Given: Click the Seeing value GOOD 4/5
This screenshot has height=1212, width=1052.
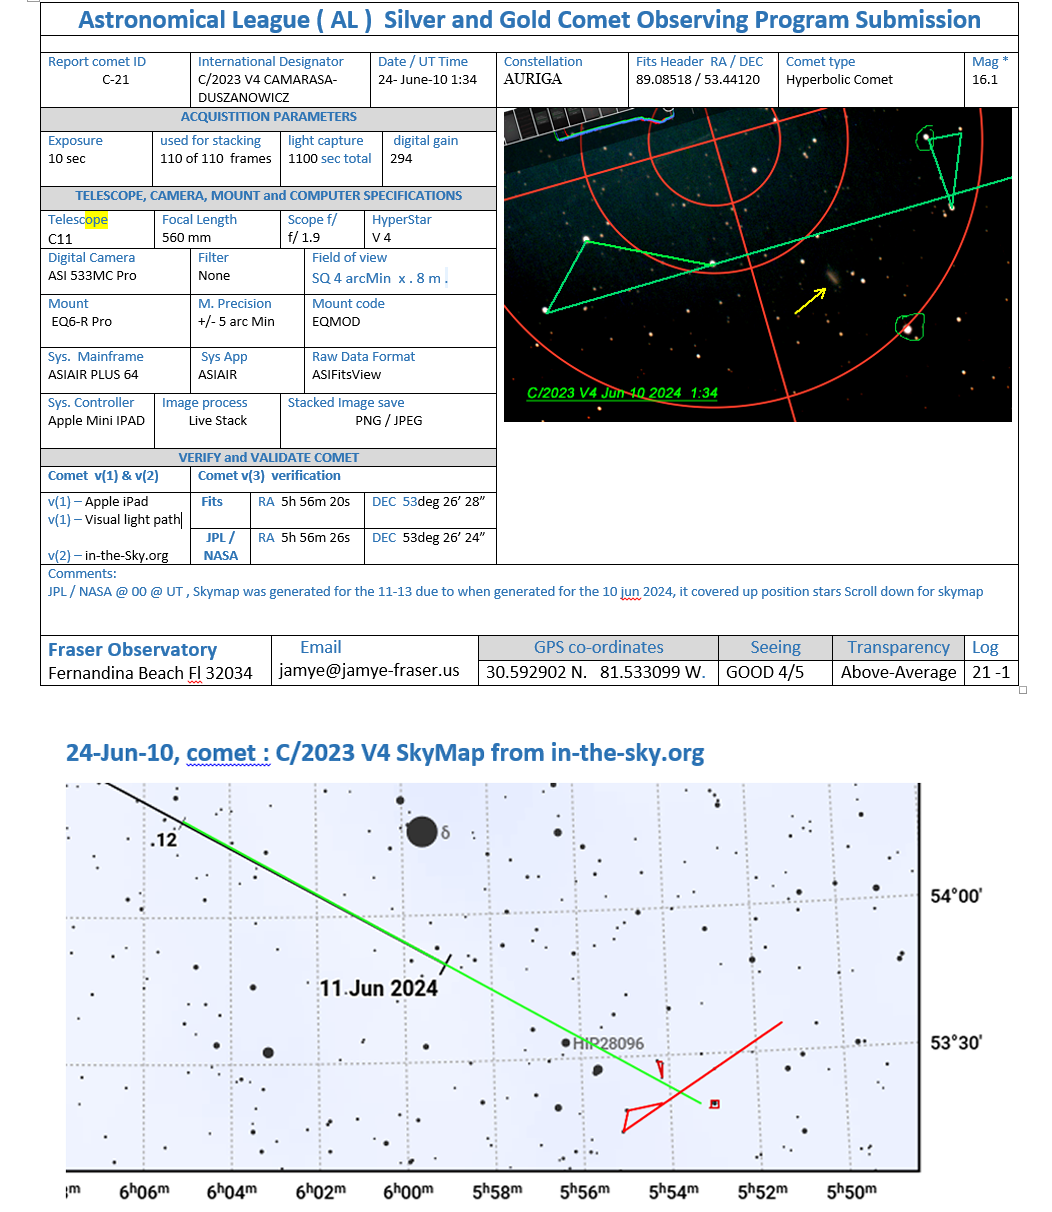Looking at the screenshot, I should point(765,672).
